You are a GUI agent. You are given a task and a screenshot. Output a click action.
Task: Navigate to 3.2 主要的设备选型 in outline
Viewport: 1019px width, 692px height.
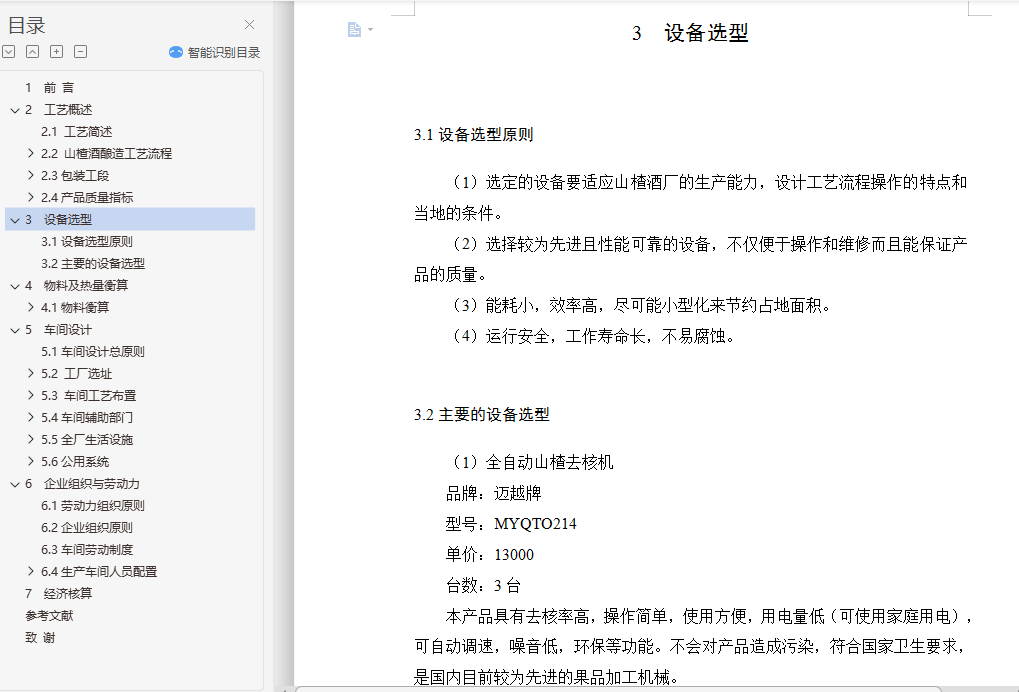click(93, 264)
